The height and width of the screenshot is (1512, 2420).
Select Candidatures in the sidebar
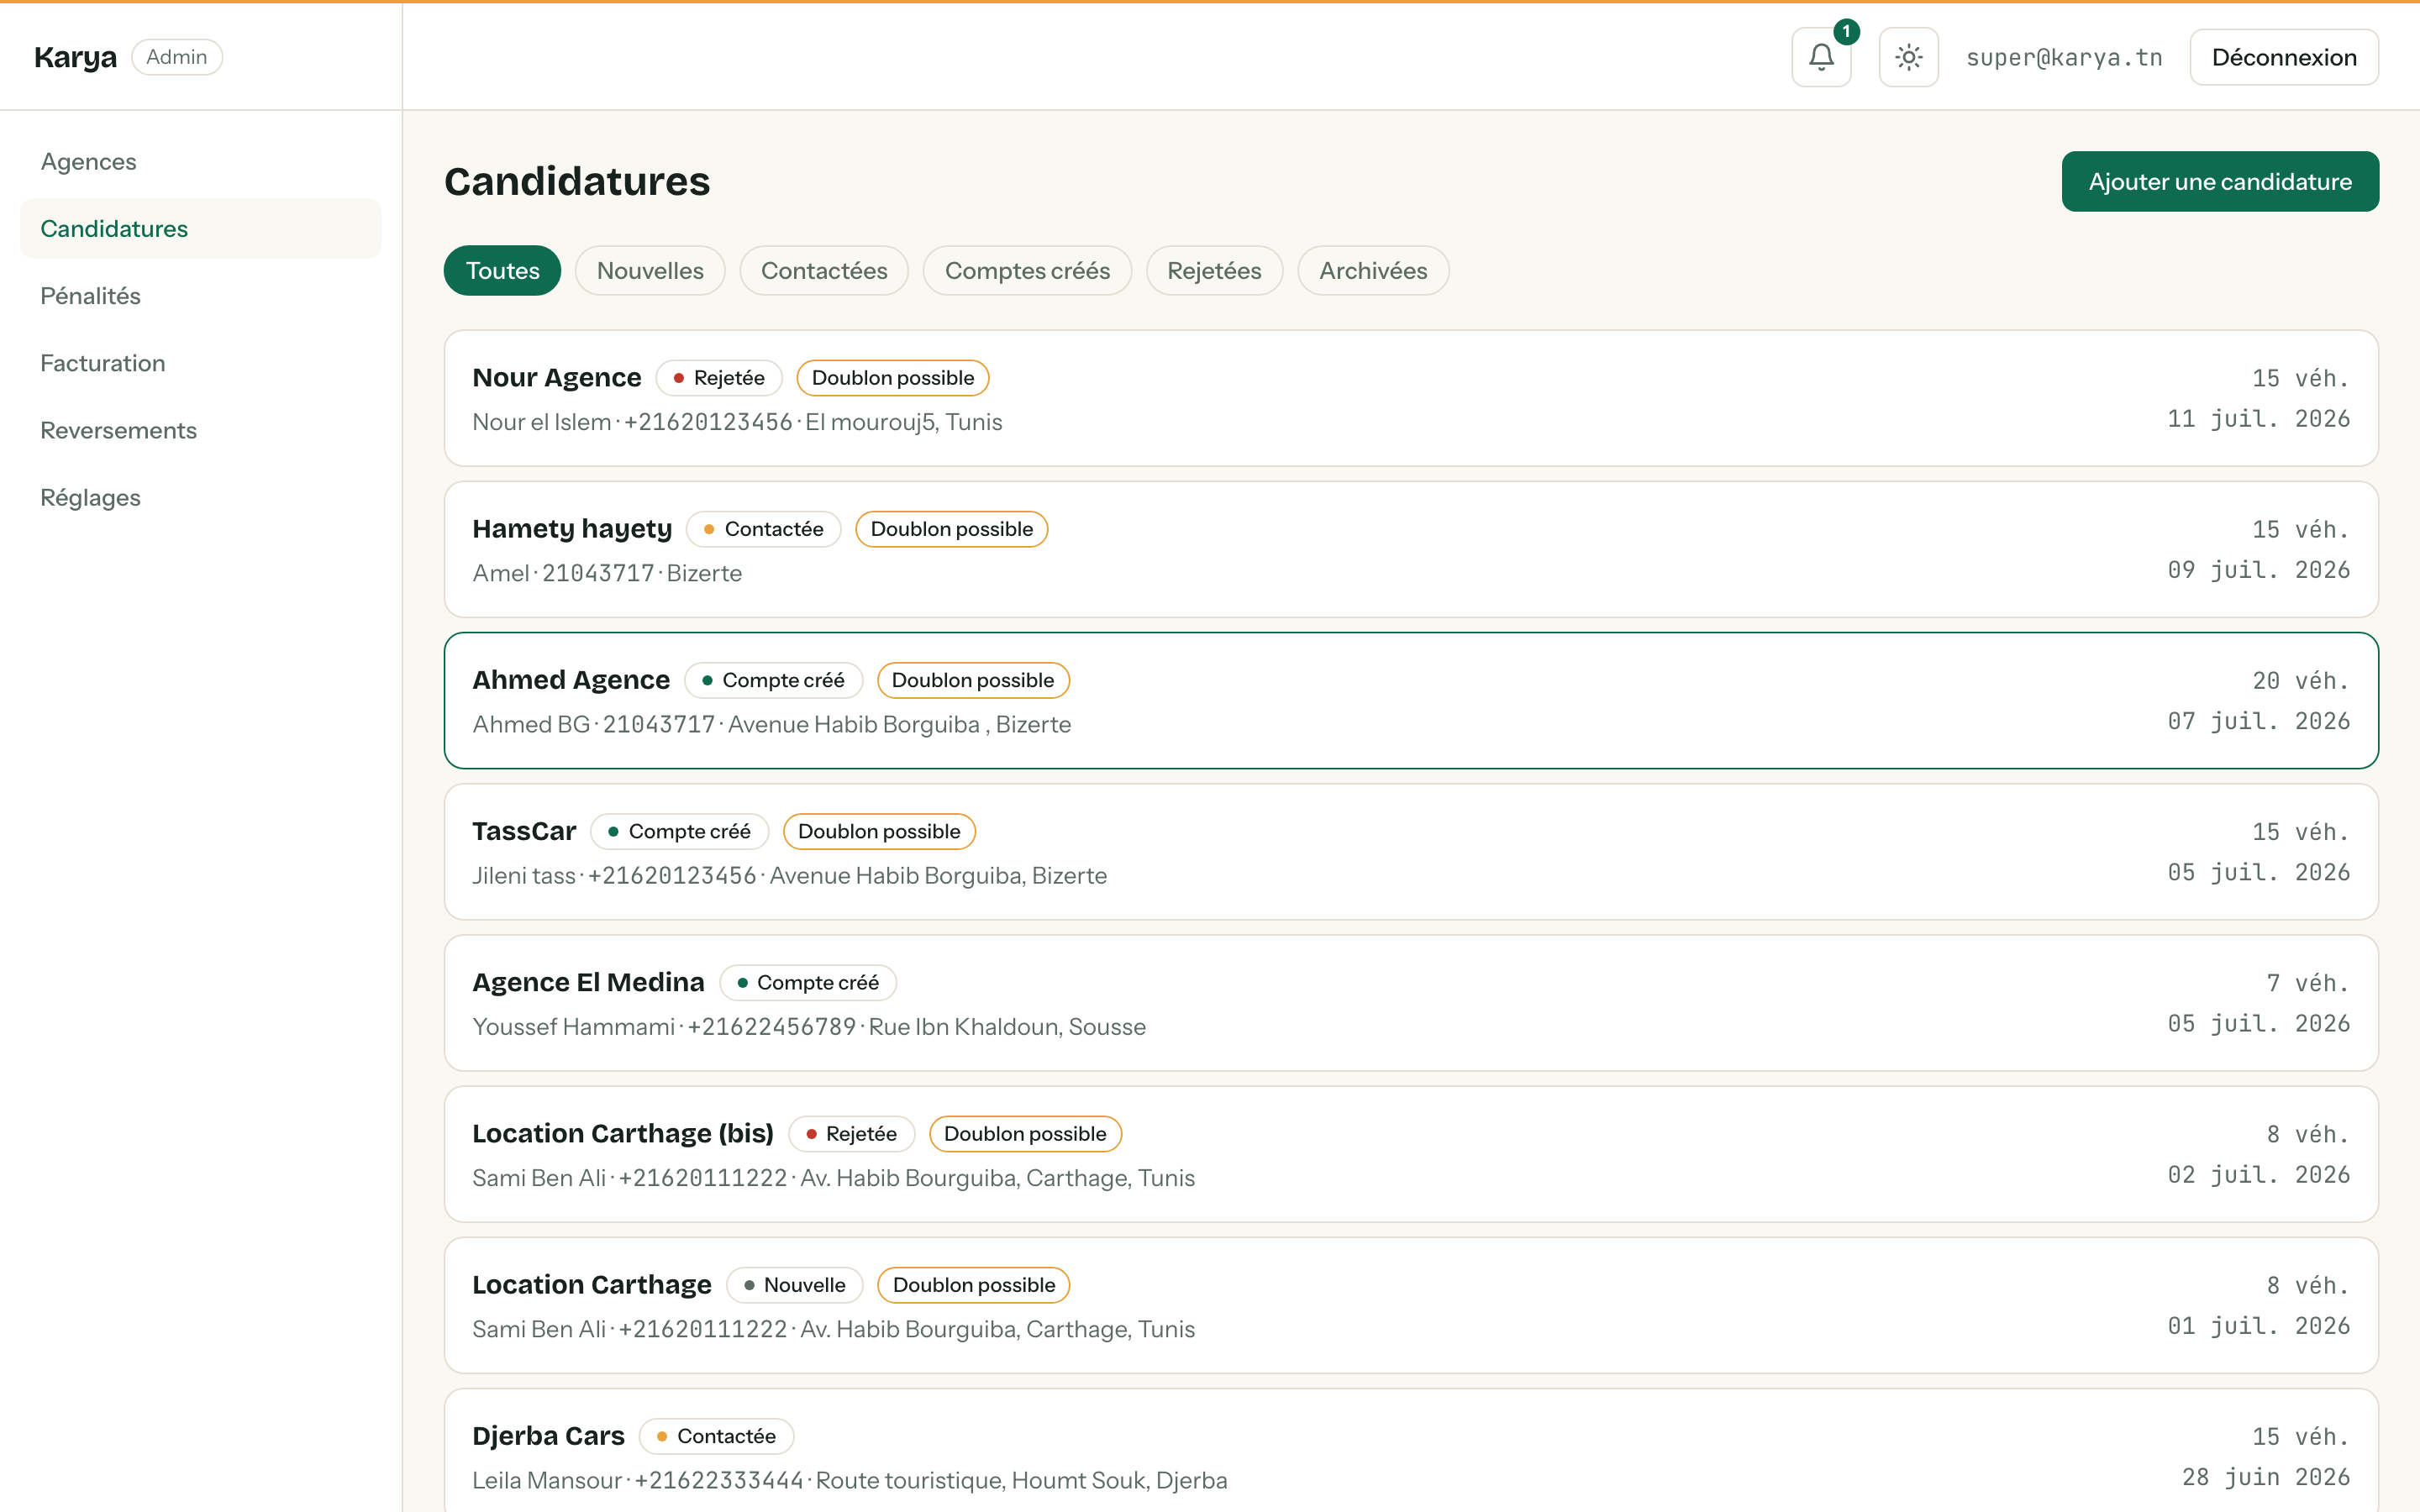click(200, 228)
